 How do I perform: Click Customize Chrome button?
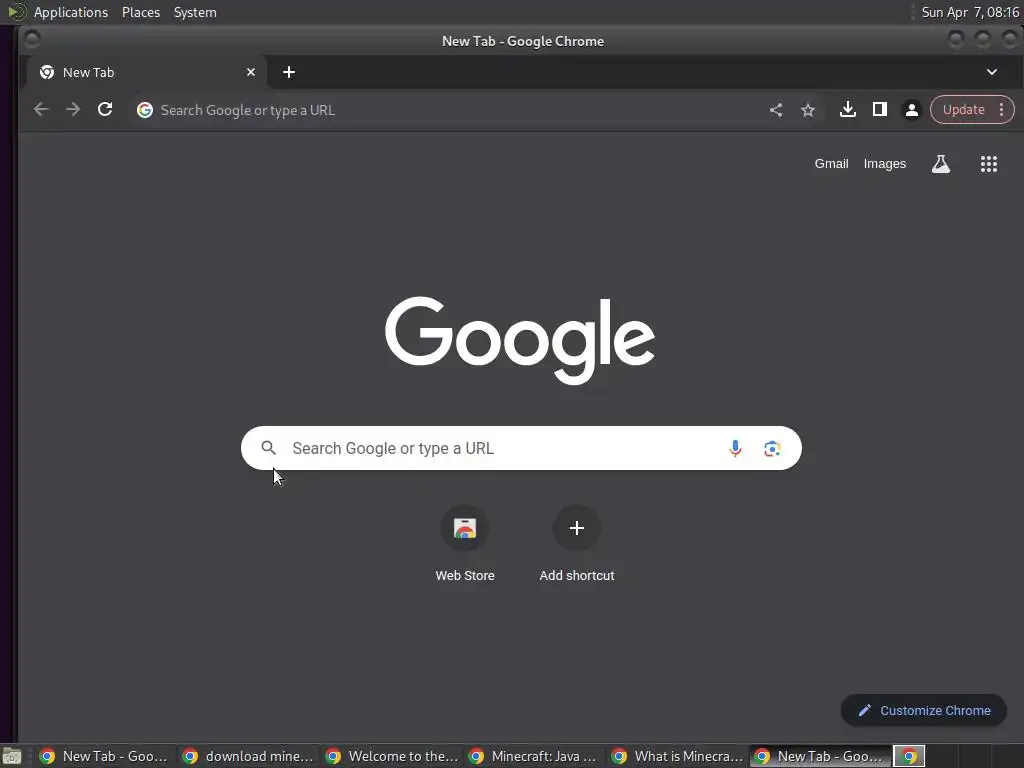coord(923,711)
